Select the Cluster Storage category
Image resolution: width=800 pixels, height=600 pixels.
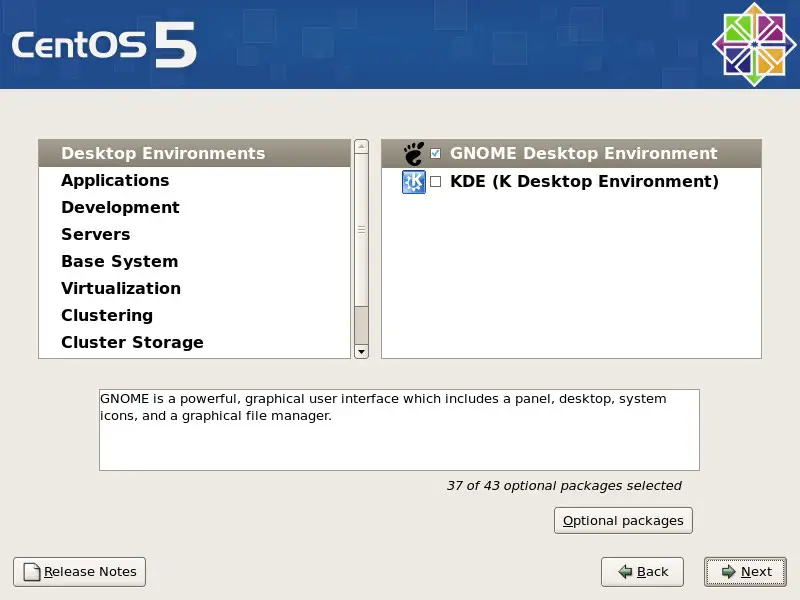click(194, 342)
